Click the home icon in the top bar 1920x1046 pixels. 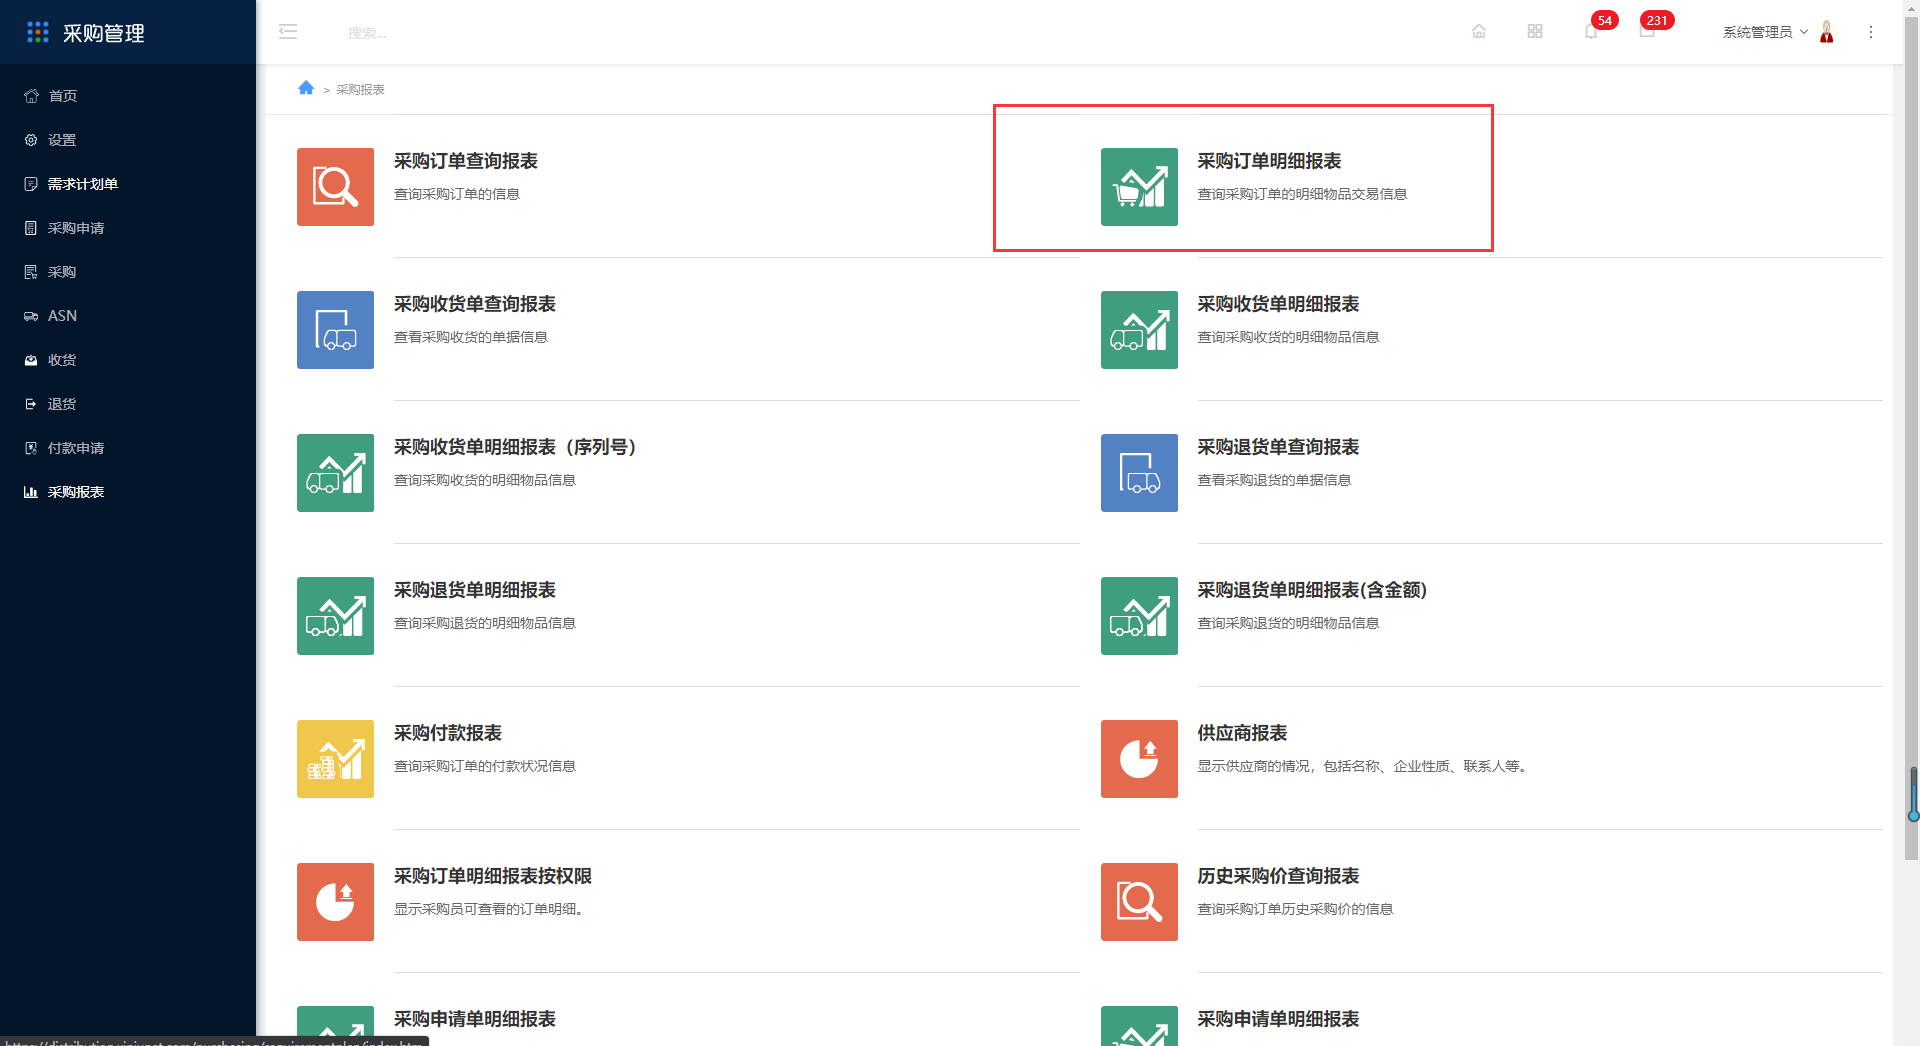tap(1479, 32)
